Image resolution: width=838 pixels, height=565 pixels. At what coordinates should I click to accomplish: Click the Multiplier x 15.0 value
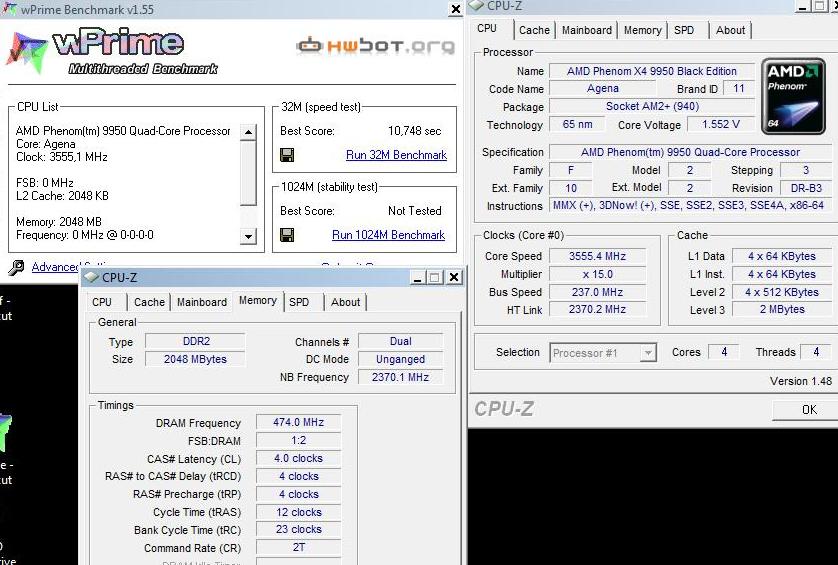pos(597,274)
